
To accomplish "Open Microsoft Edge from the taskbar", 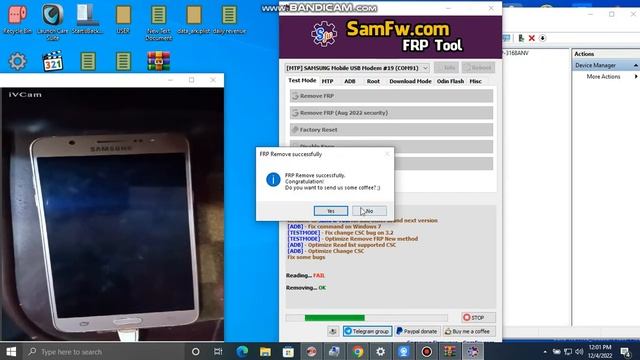I will click(x=242, y=351).
